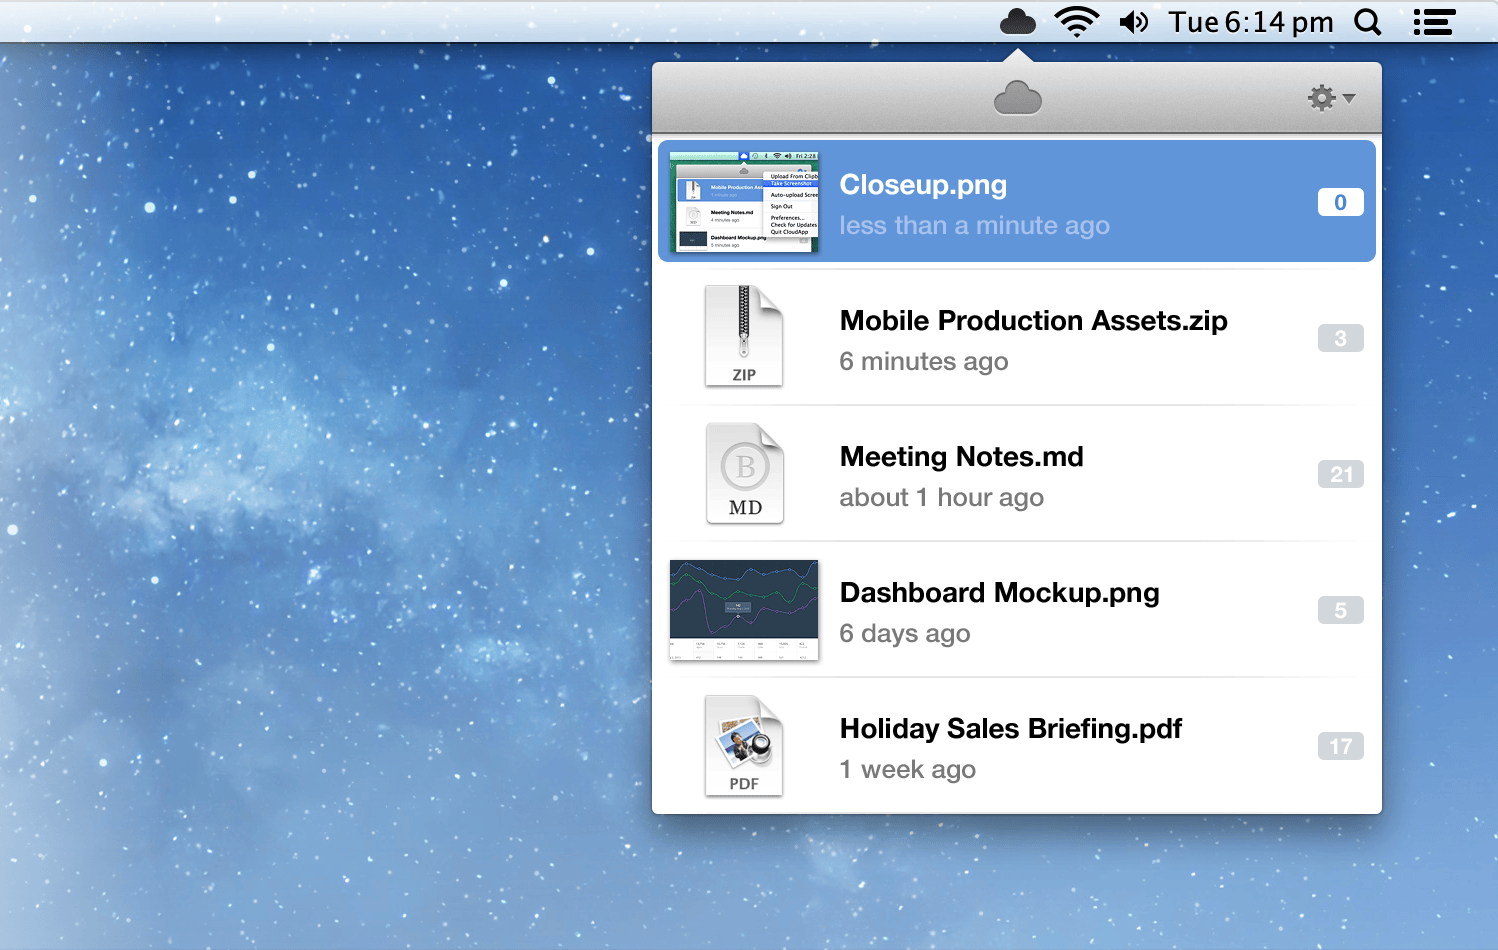Image resolution: width=1498 pixels, height=950 pixels.
Task: Click the ZIP file icon for Mobile Production Assets
Action: (x=744, y=336)
